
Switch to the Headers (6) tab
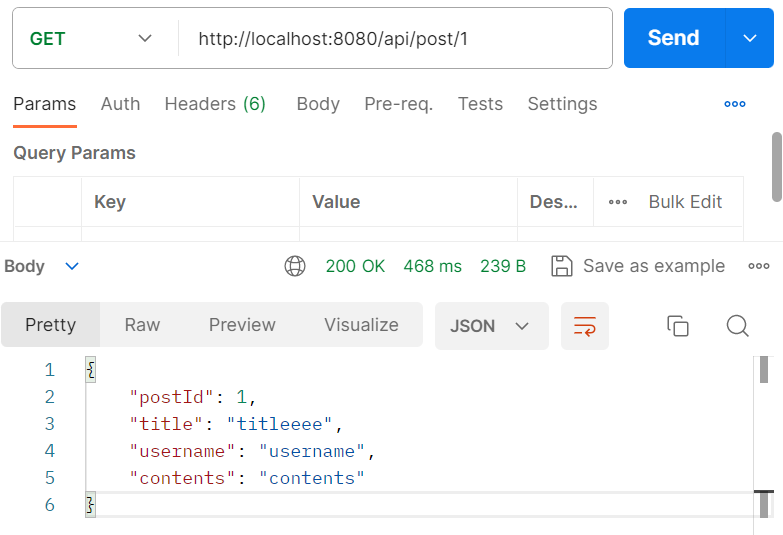(215, 104)
